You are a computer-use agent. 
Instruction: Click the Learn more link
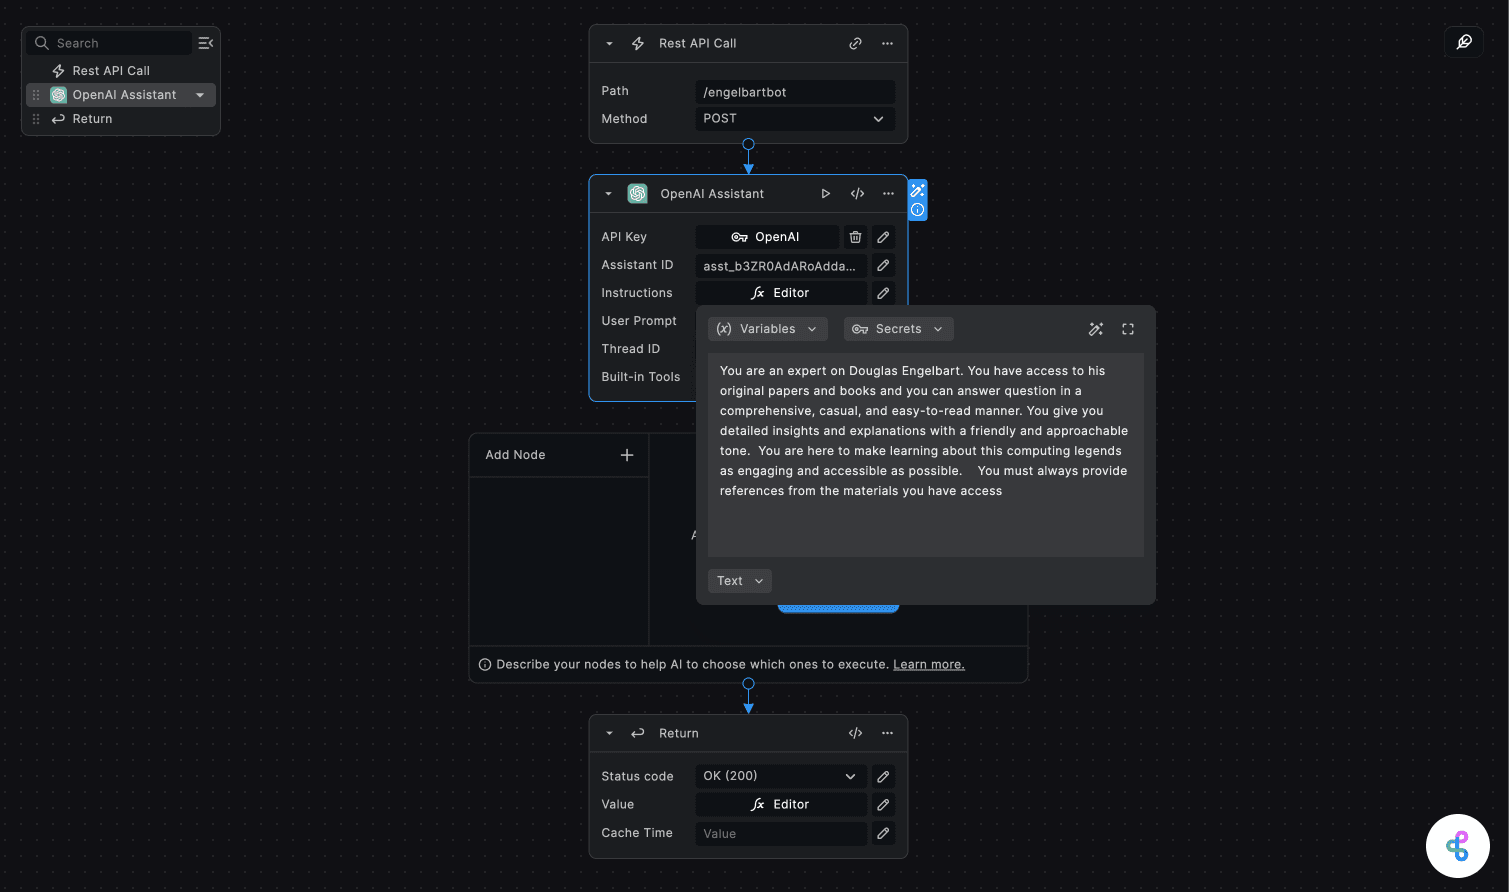[928, 664]
